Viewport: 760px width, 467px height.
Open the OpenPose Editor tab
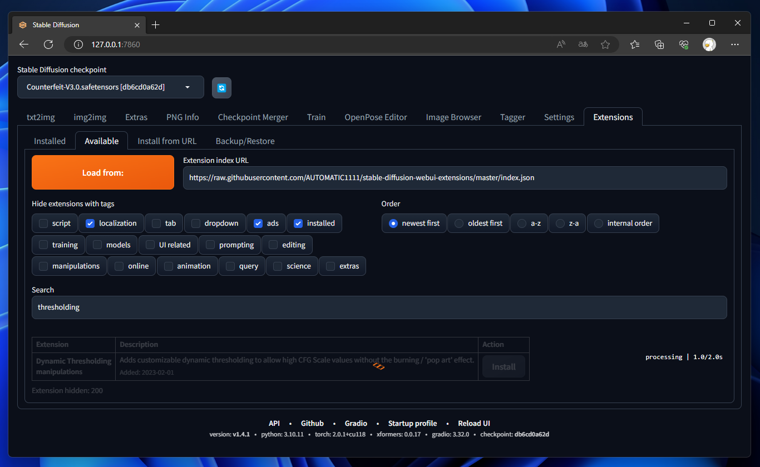[x=376, y=117]
